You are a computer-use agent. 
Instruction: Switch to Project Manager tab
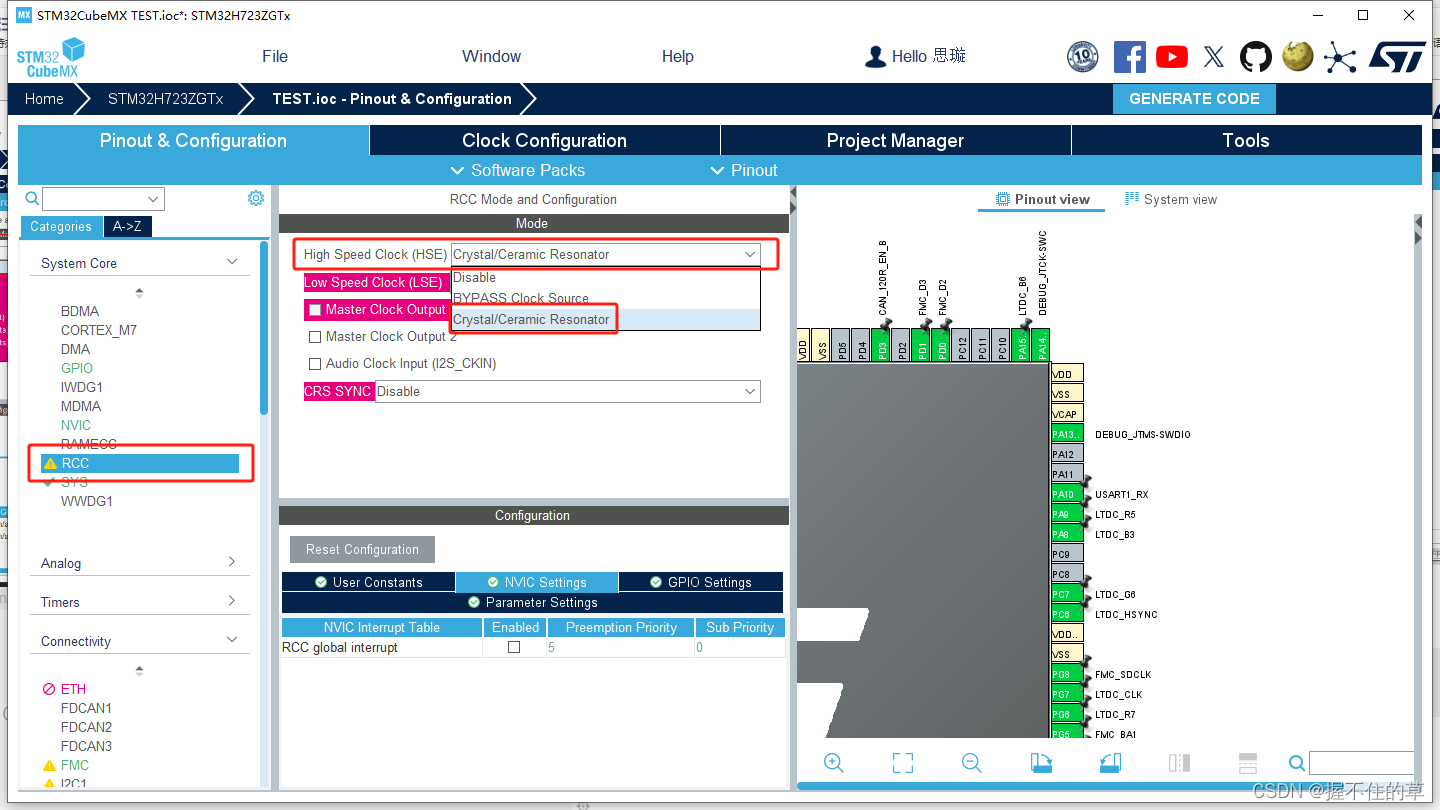pos(895,140)
